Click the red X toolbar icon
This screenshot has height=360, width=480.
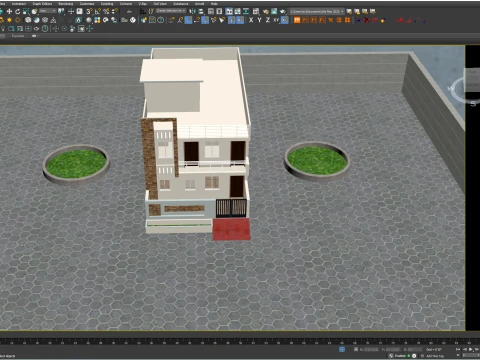pyautogui.click(x=367, y=20)
